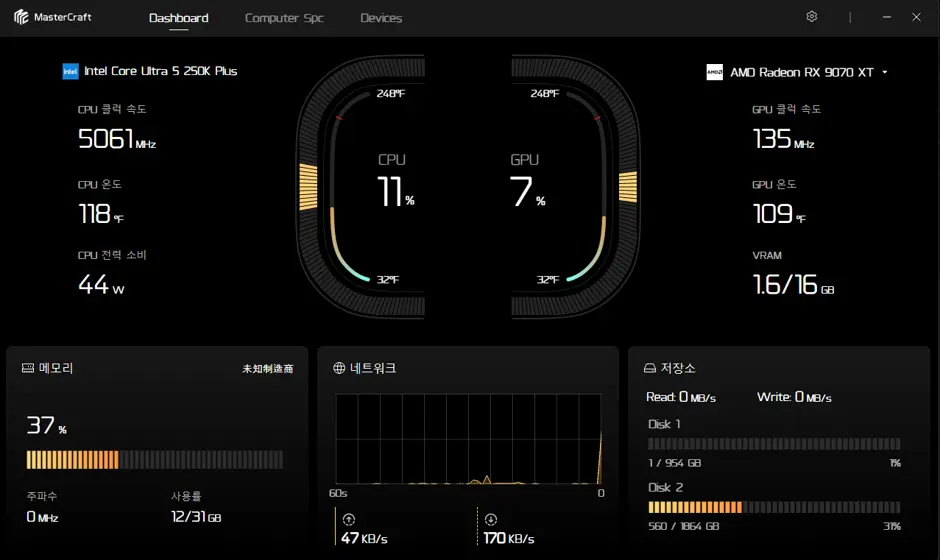The image size is (940, 560).
Task: Click the upload arrow icon above 47 KB/s
Action: point(349,519)
